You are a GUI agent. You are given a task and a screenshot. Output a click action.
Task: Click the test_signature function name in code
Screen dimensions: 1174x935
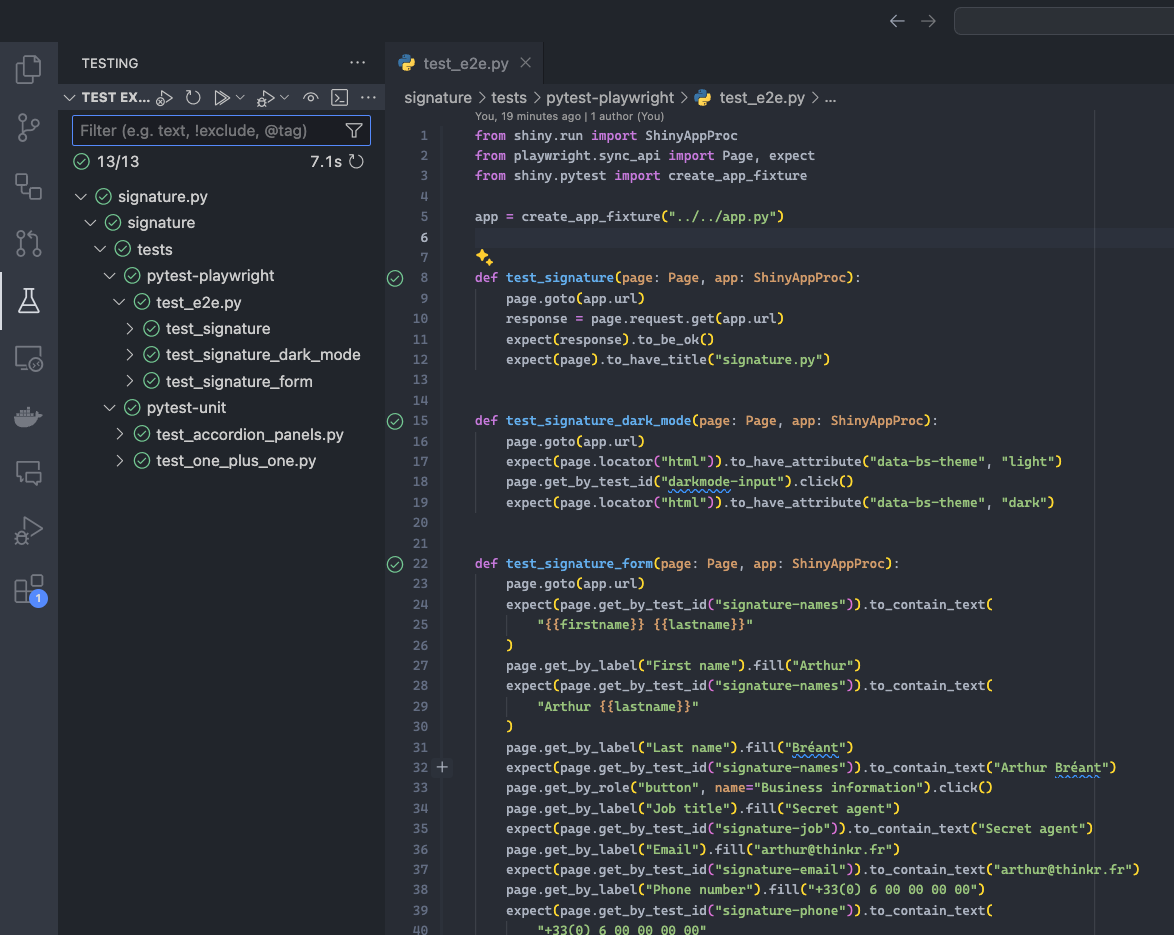[x=559, y=278]
